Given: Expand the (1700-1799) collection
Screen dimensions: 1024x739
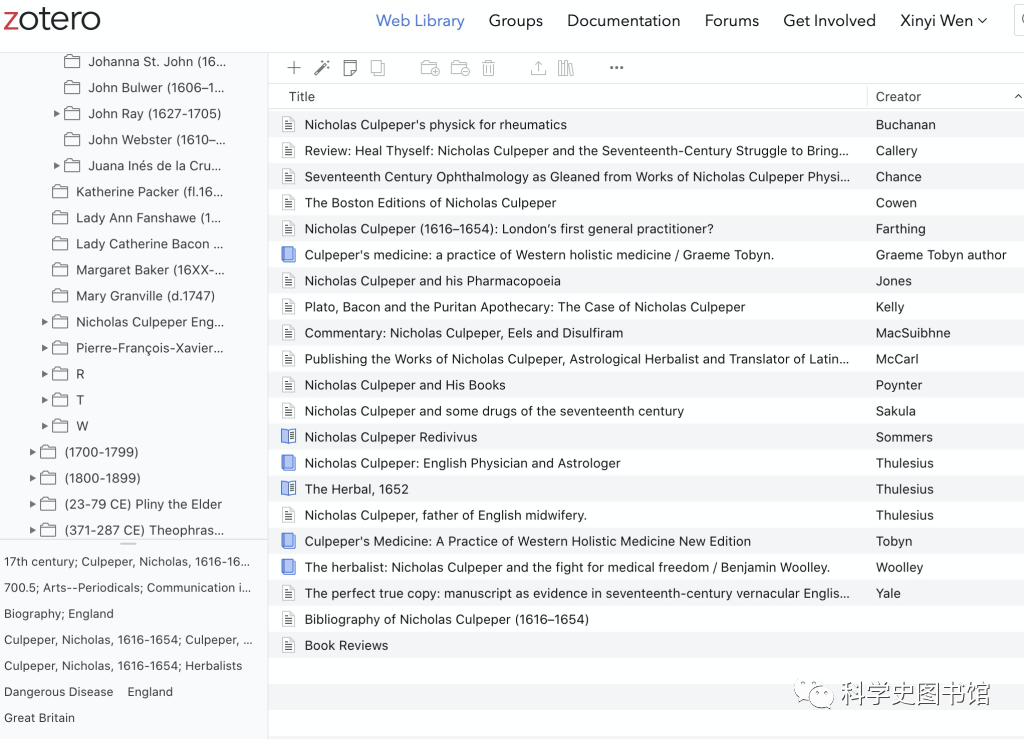Looking at the screenshot, I should (x=33, y=452).
